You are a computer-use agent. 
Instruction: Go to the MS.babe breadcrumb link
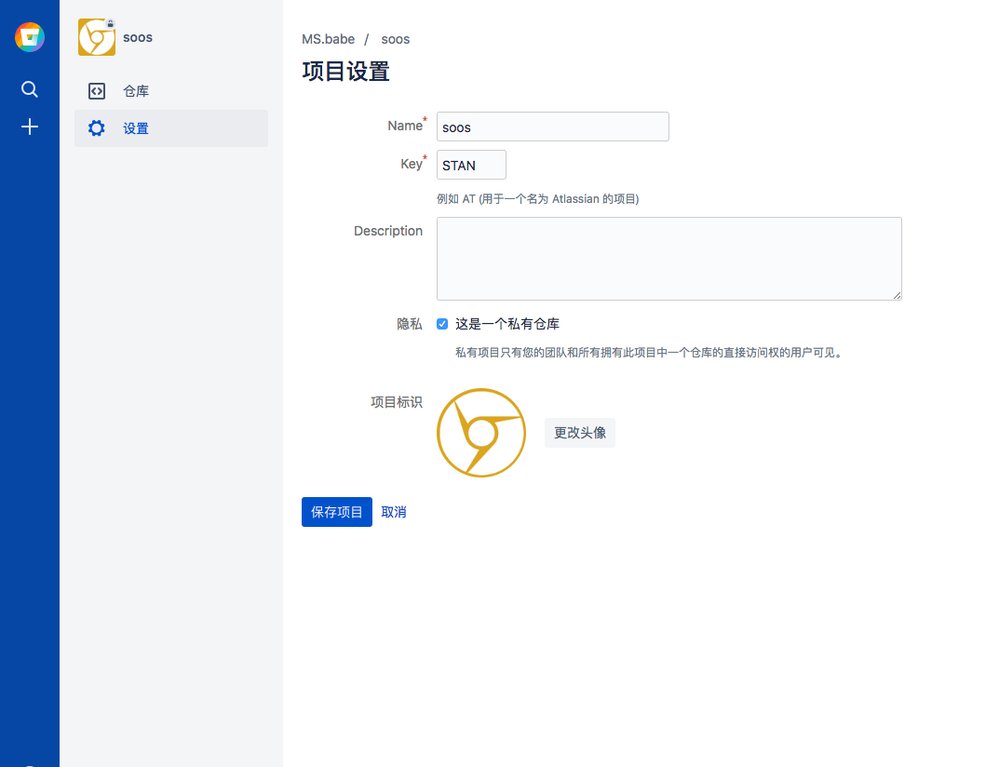coord(328,39)
